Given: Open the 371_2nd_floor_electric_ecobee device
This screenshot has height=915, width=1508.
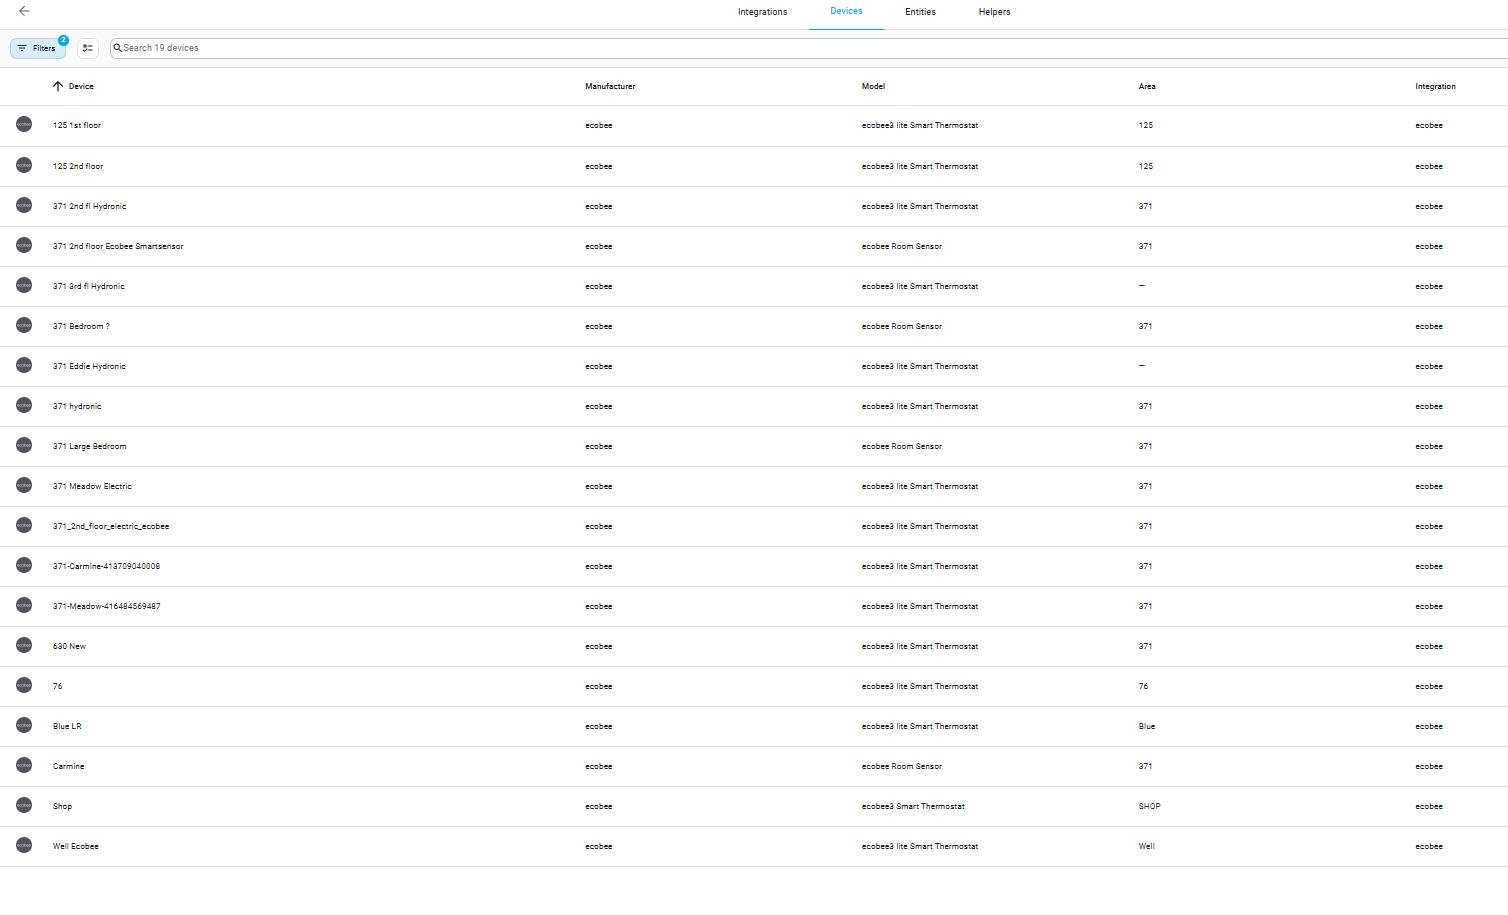Looking at the screenshot, I should click(x=111, y=526).
